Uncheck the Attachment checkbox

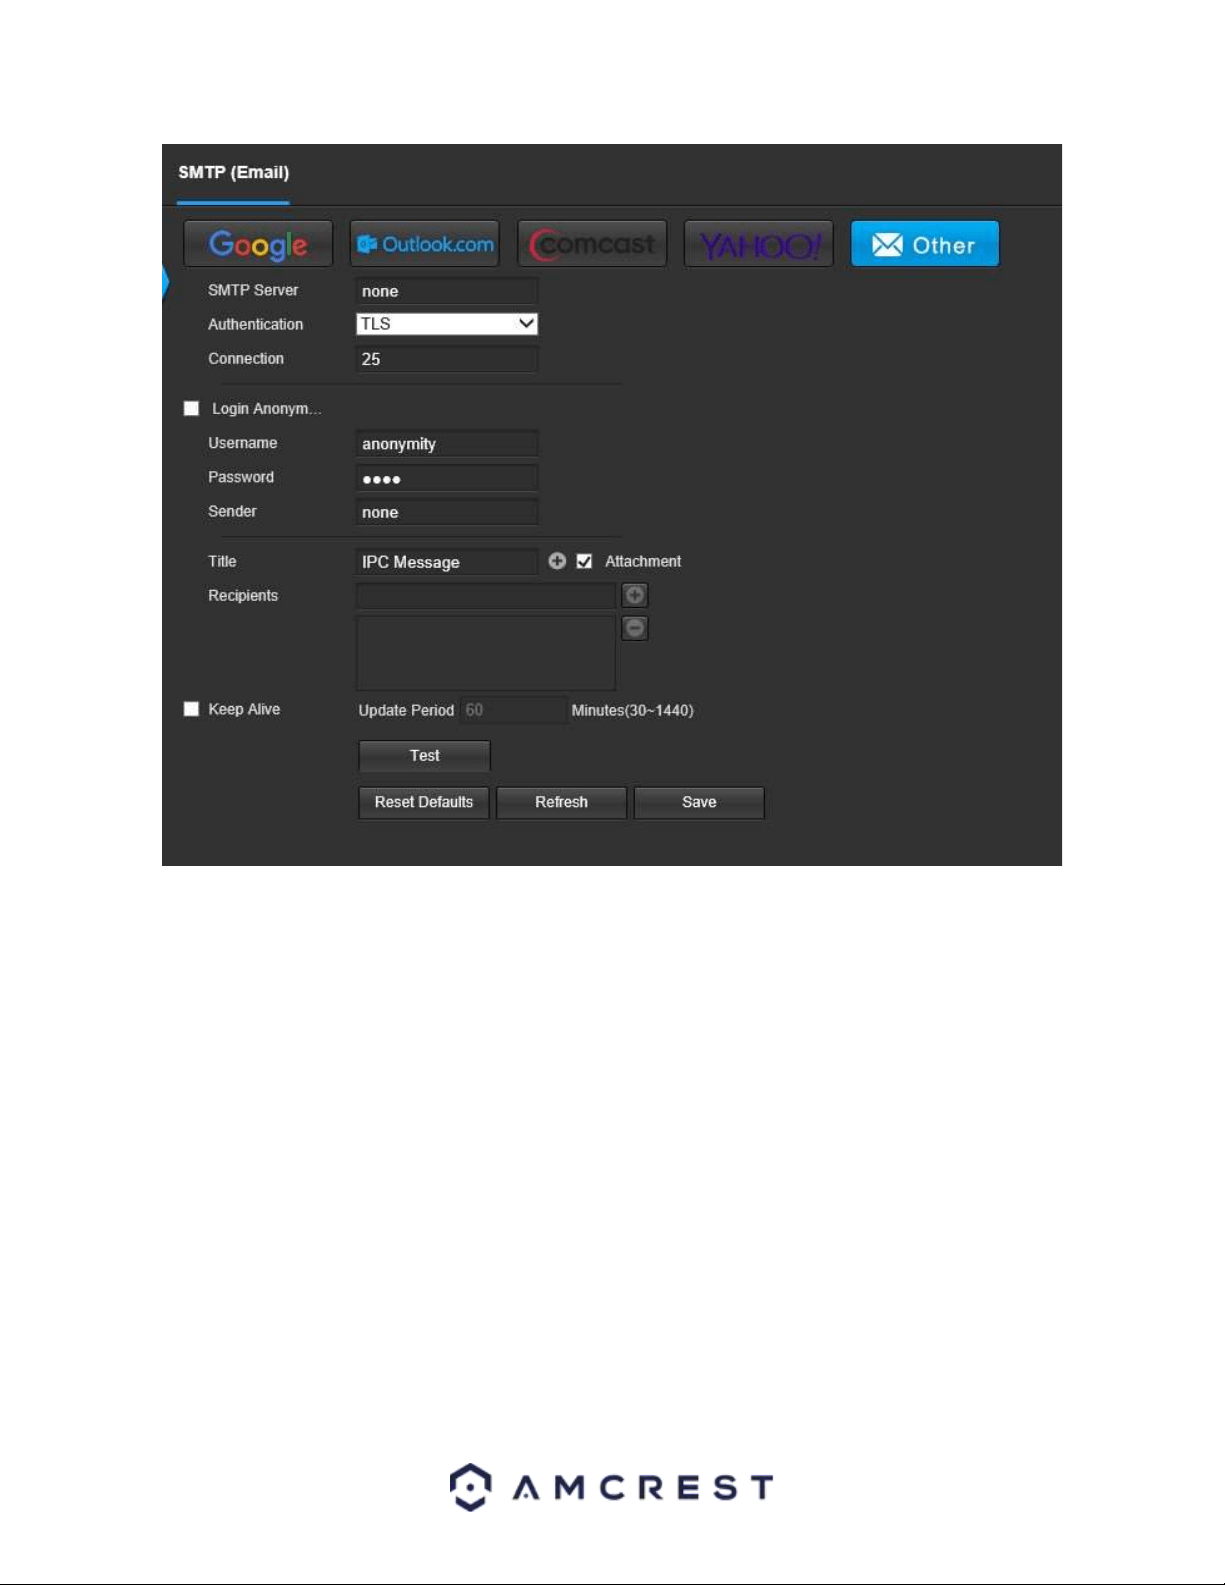(x=584, y=561)
